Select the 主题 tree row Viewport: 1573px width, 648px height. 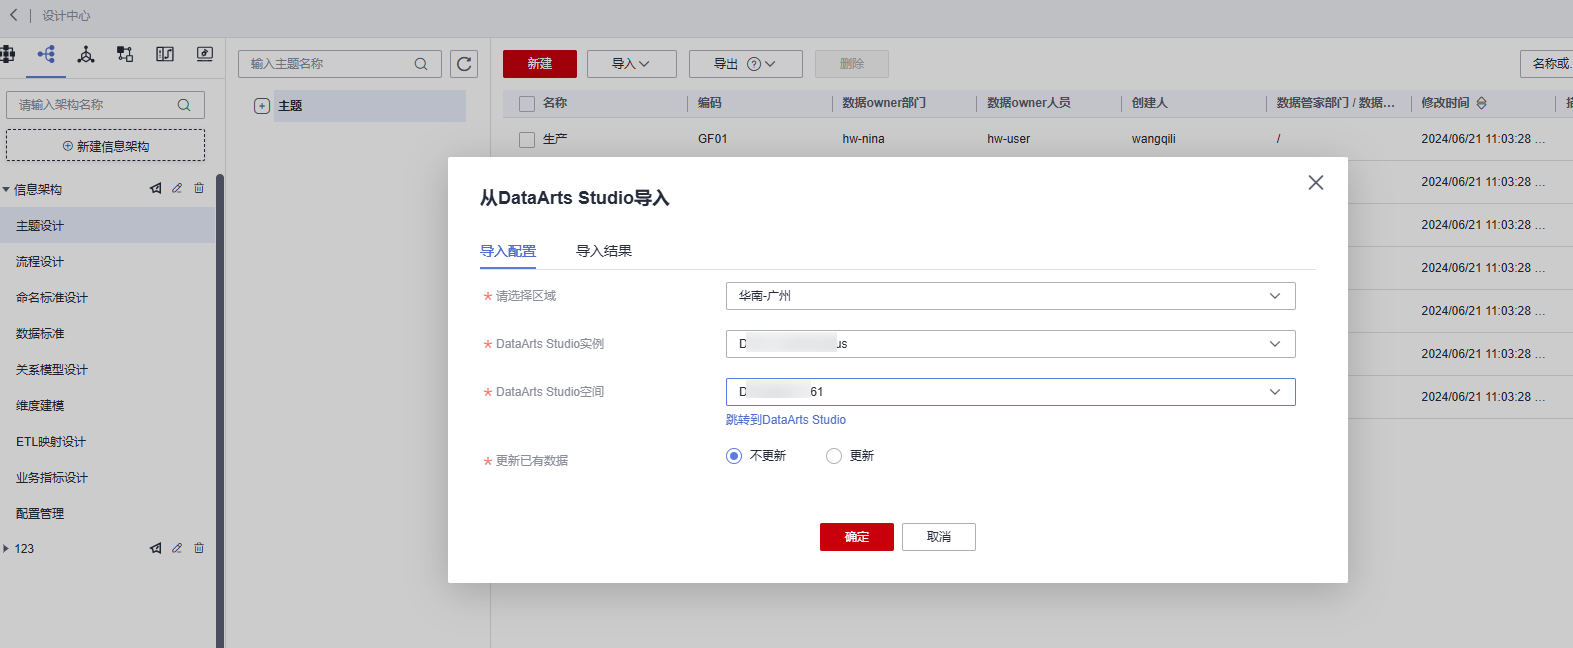point(370,106)
